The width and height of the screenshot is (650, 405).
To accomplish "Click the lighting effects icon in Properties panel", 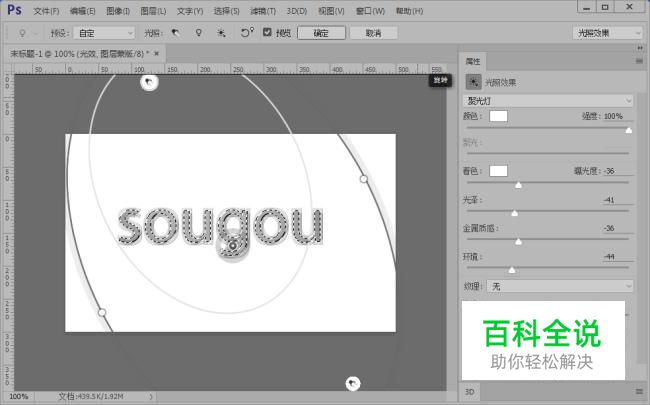I will coord(474,83).
